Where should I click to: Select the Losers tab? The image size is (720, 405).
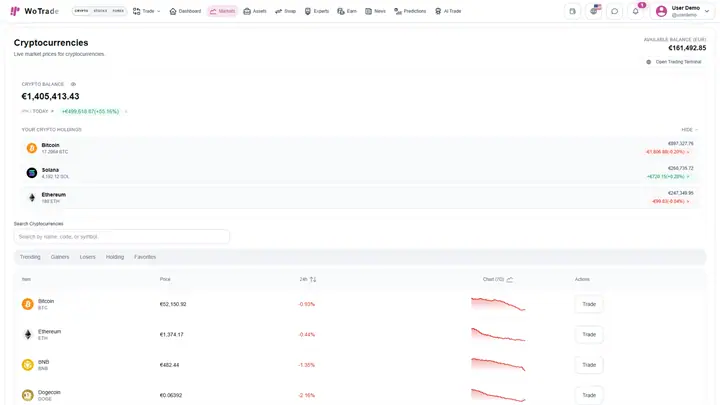pos(87,257)
